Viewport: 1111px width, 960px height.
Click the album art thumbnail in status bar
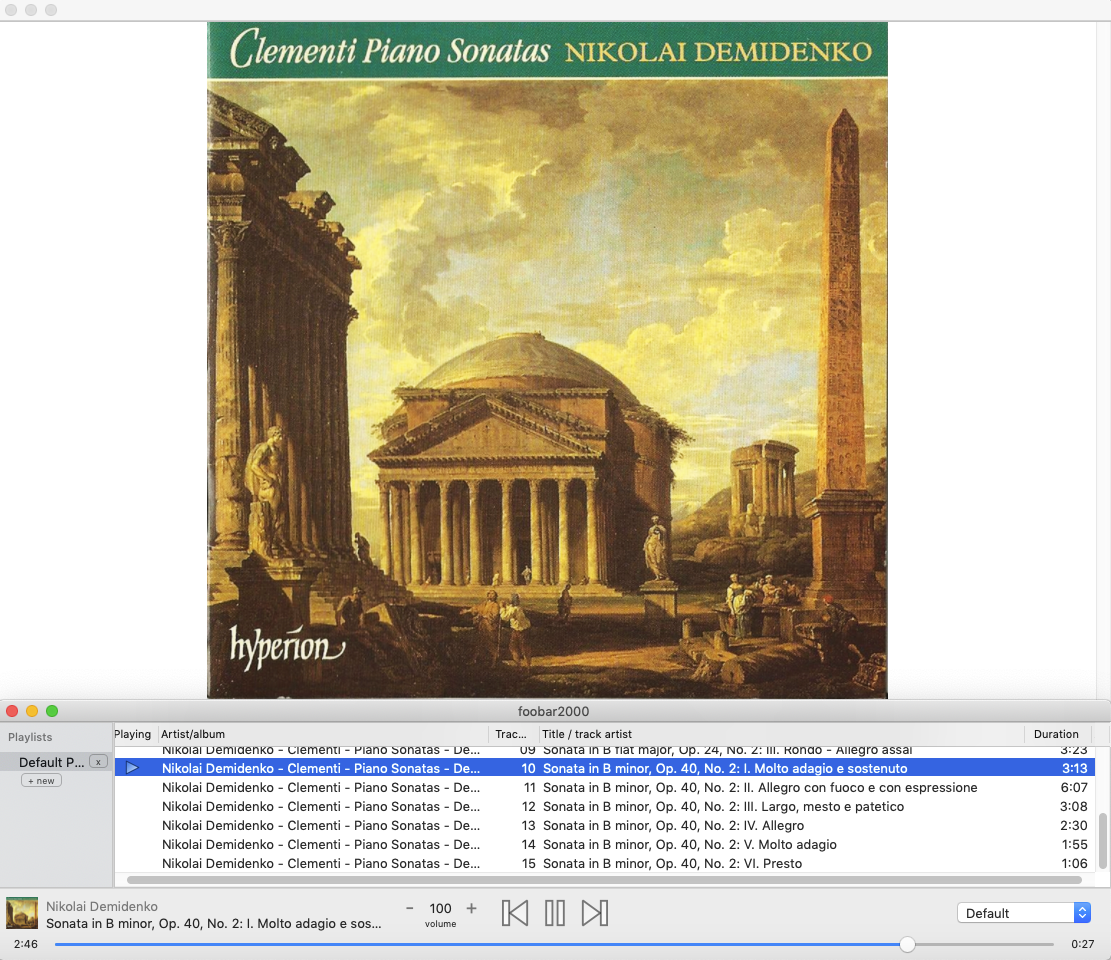point(22,913)
